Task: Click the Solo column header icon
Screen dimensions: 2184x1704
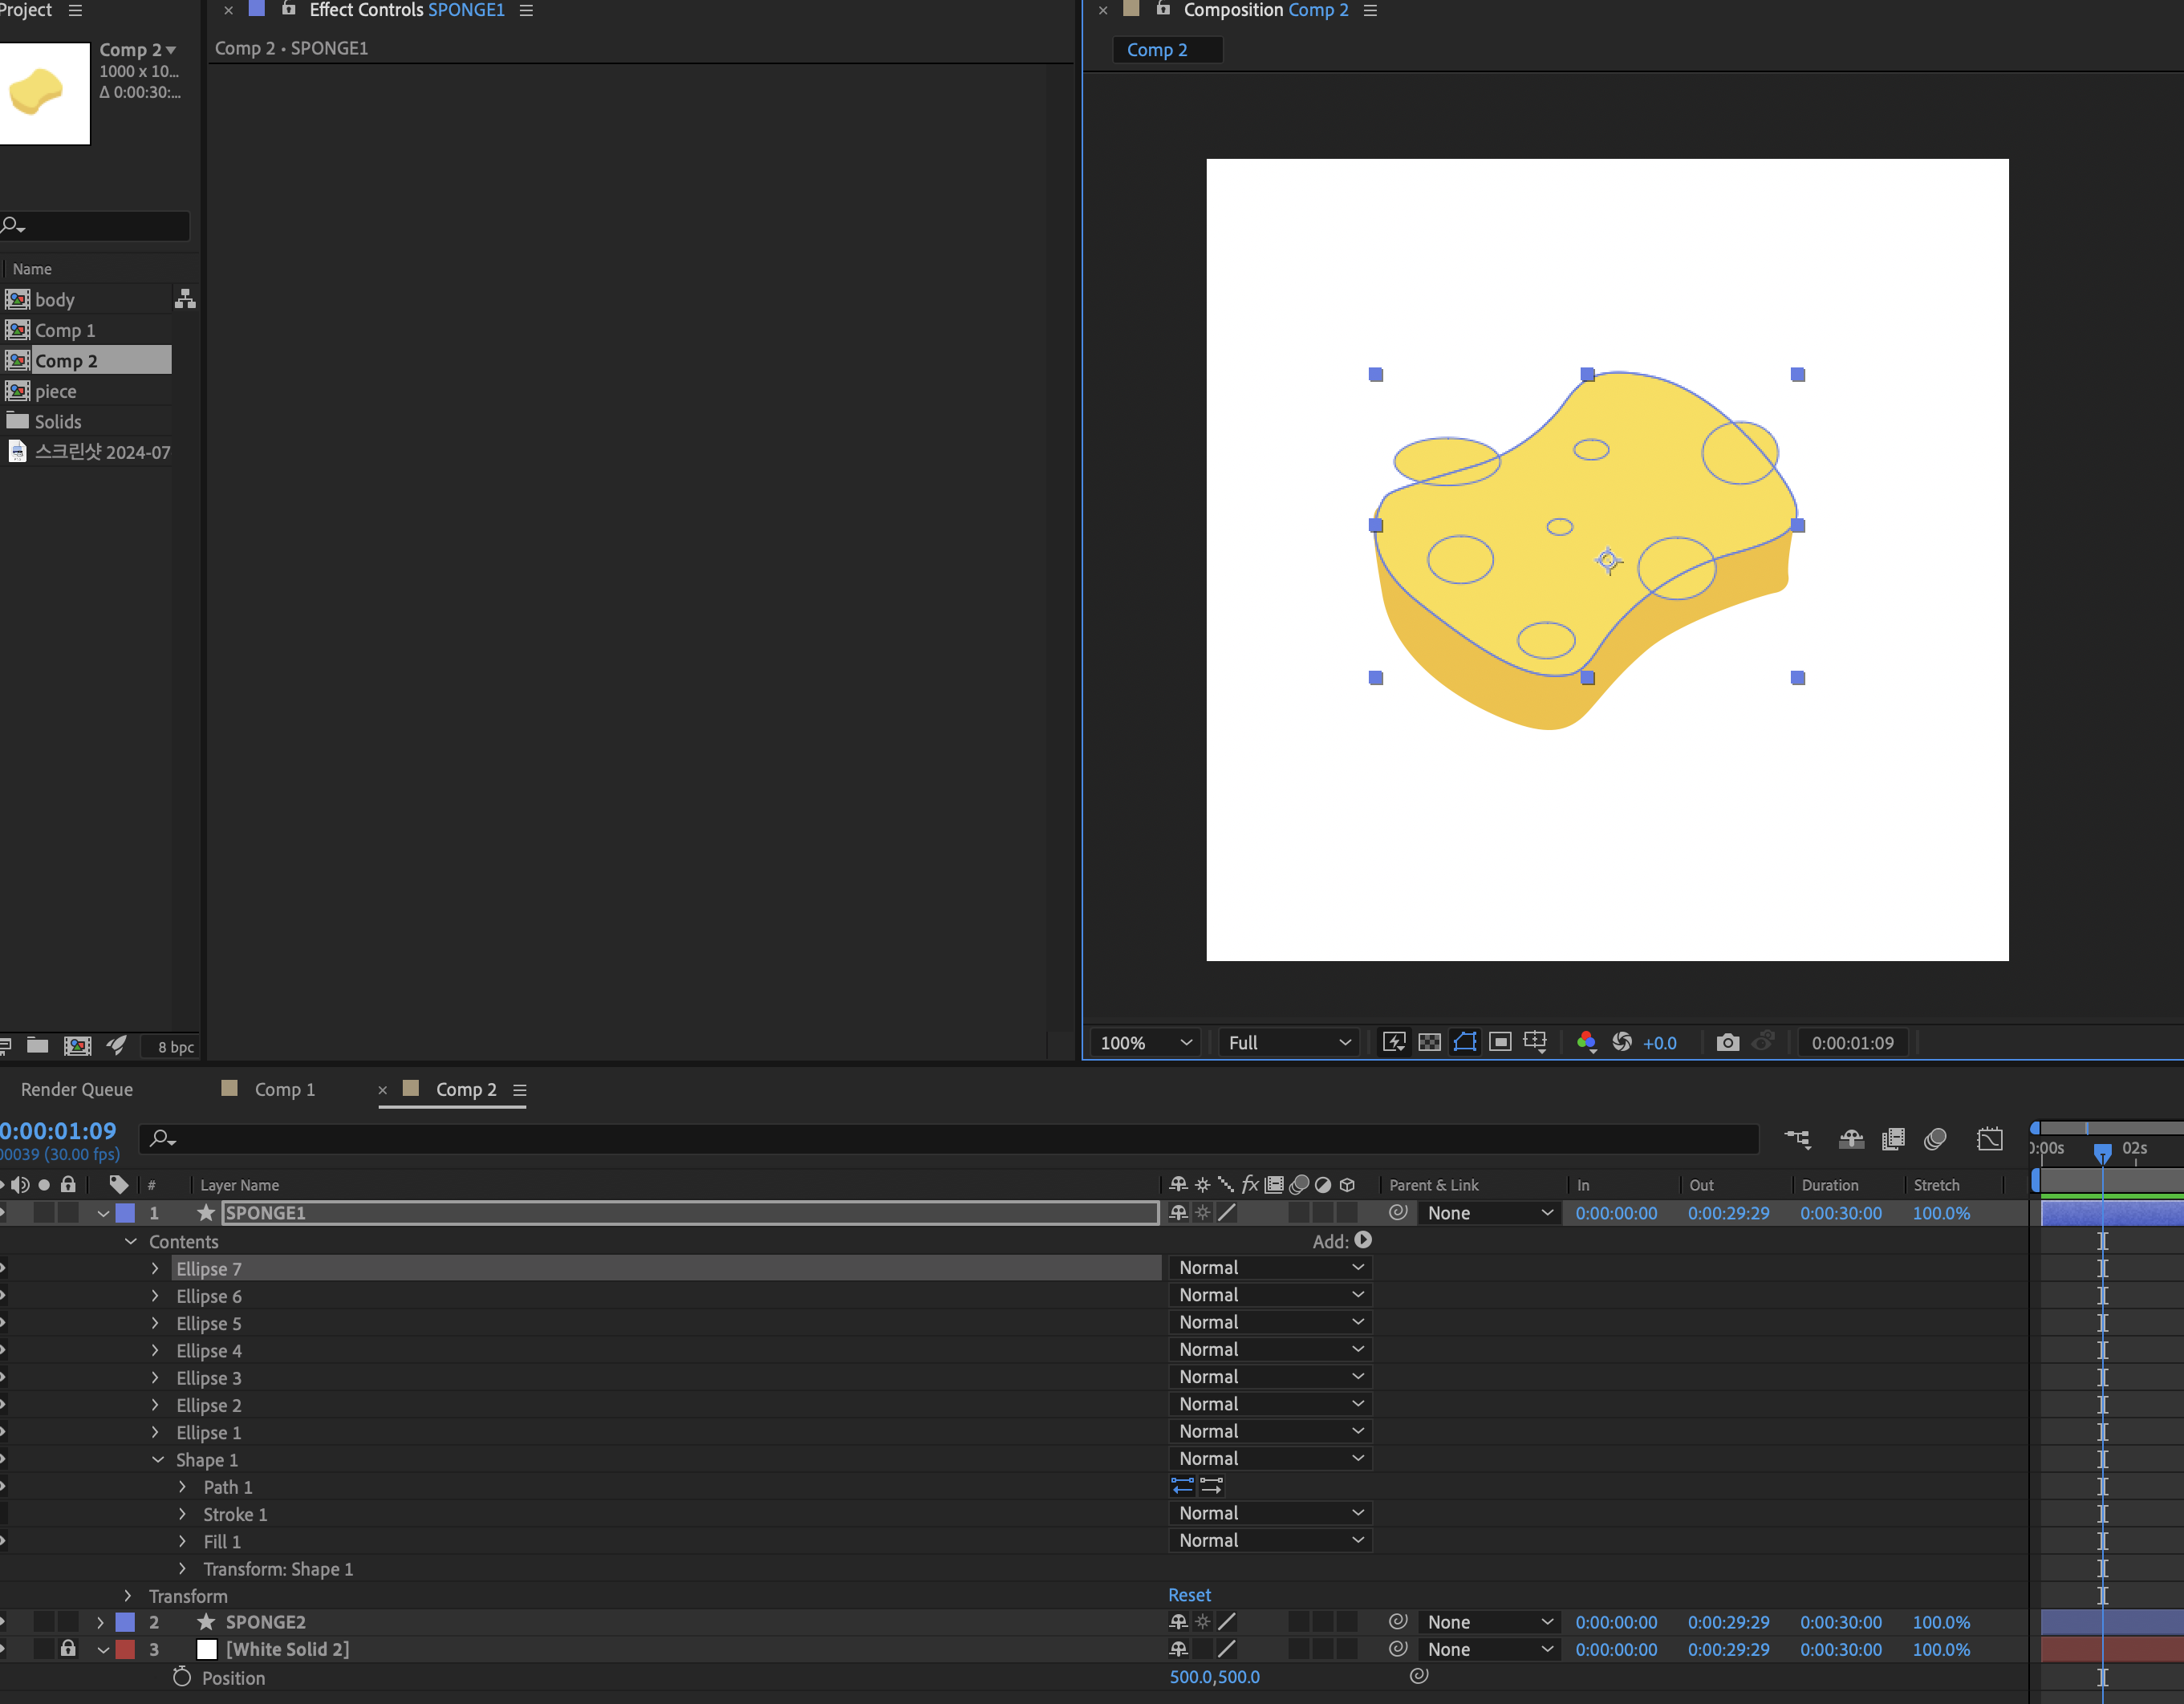Action: 44,1185
